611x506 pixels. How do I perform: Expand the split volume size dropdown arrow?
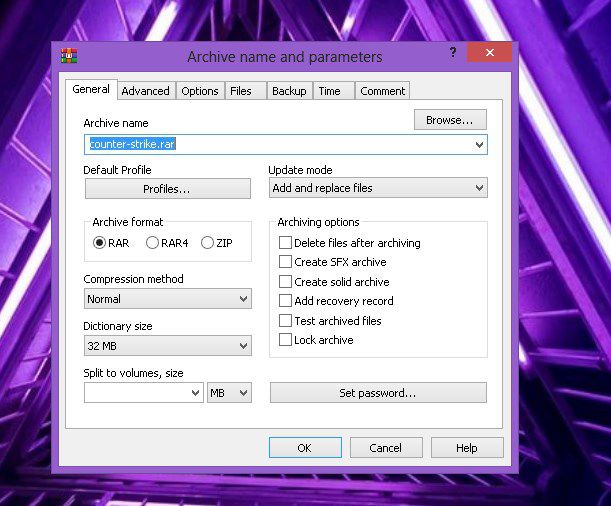click(196, 393)
